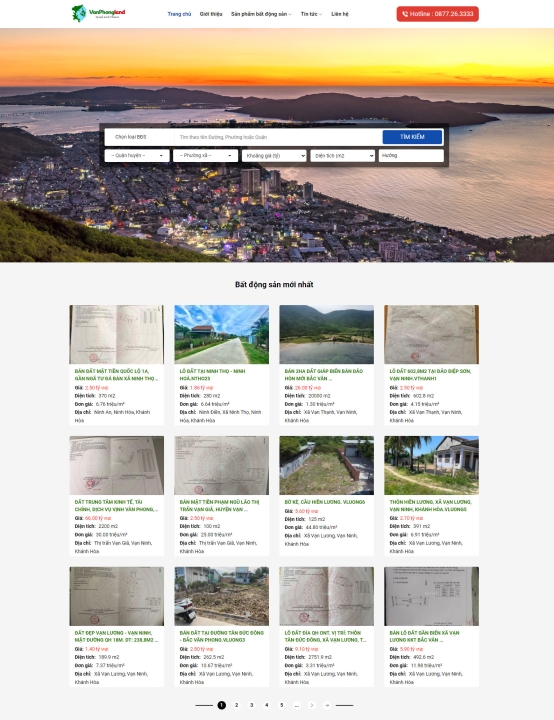The height and width of the screenshot is (720, 554).
Task: Open link BỜ KÈ, CẦU HIỀN LƯƠNG
Action: point(324,502)
